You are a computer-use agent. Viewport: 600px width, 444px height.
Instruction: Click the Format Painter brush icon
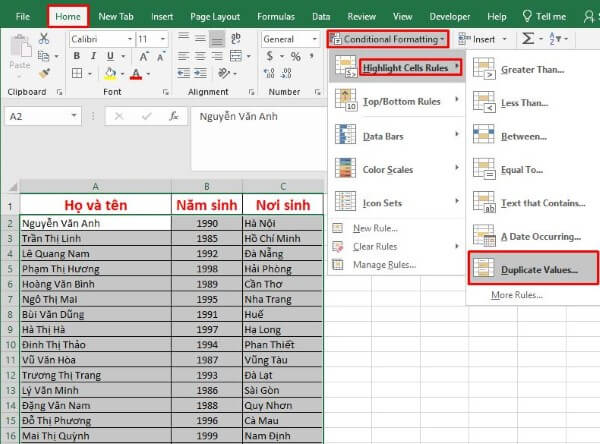[x=44, y=73]
